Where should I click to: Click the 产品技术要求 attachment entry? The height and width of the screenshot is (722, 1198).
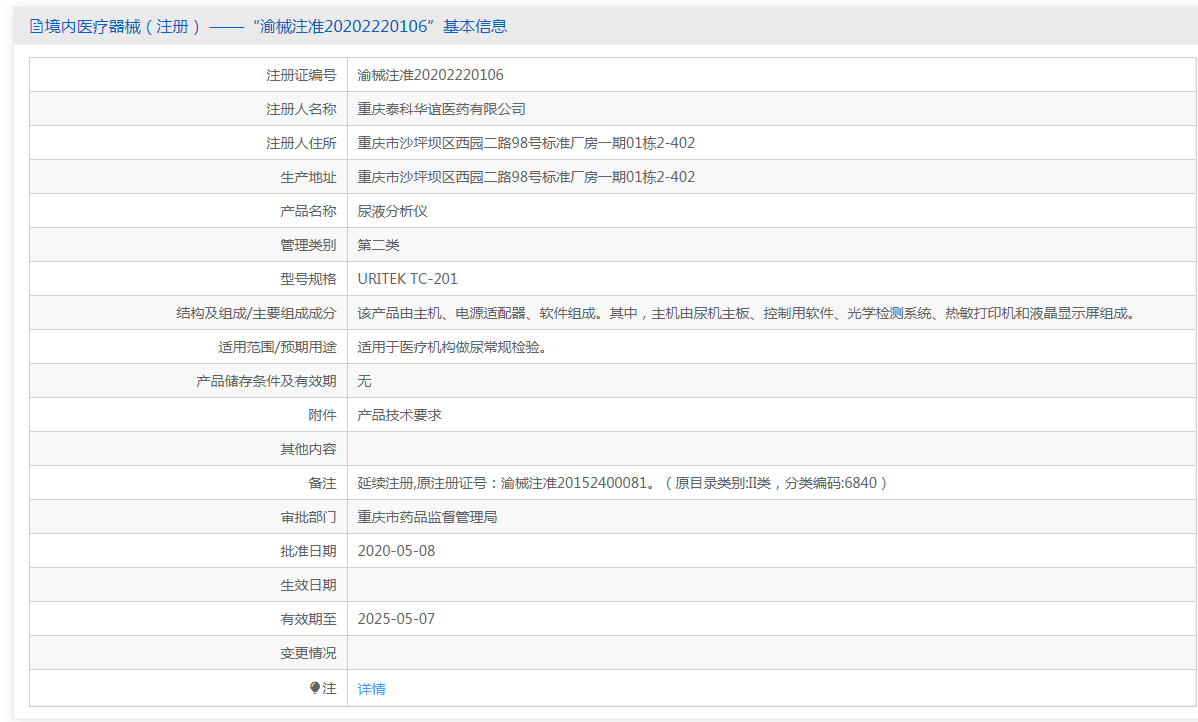[399, 415]
